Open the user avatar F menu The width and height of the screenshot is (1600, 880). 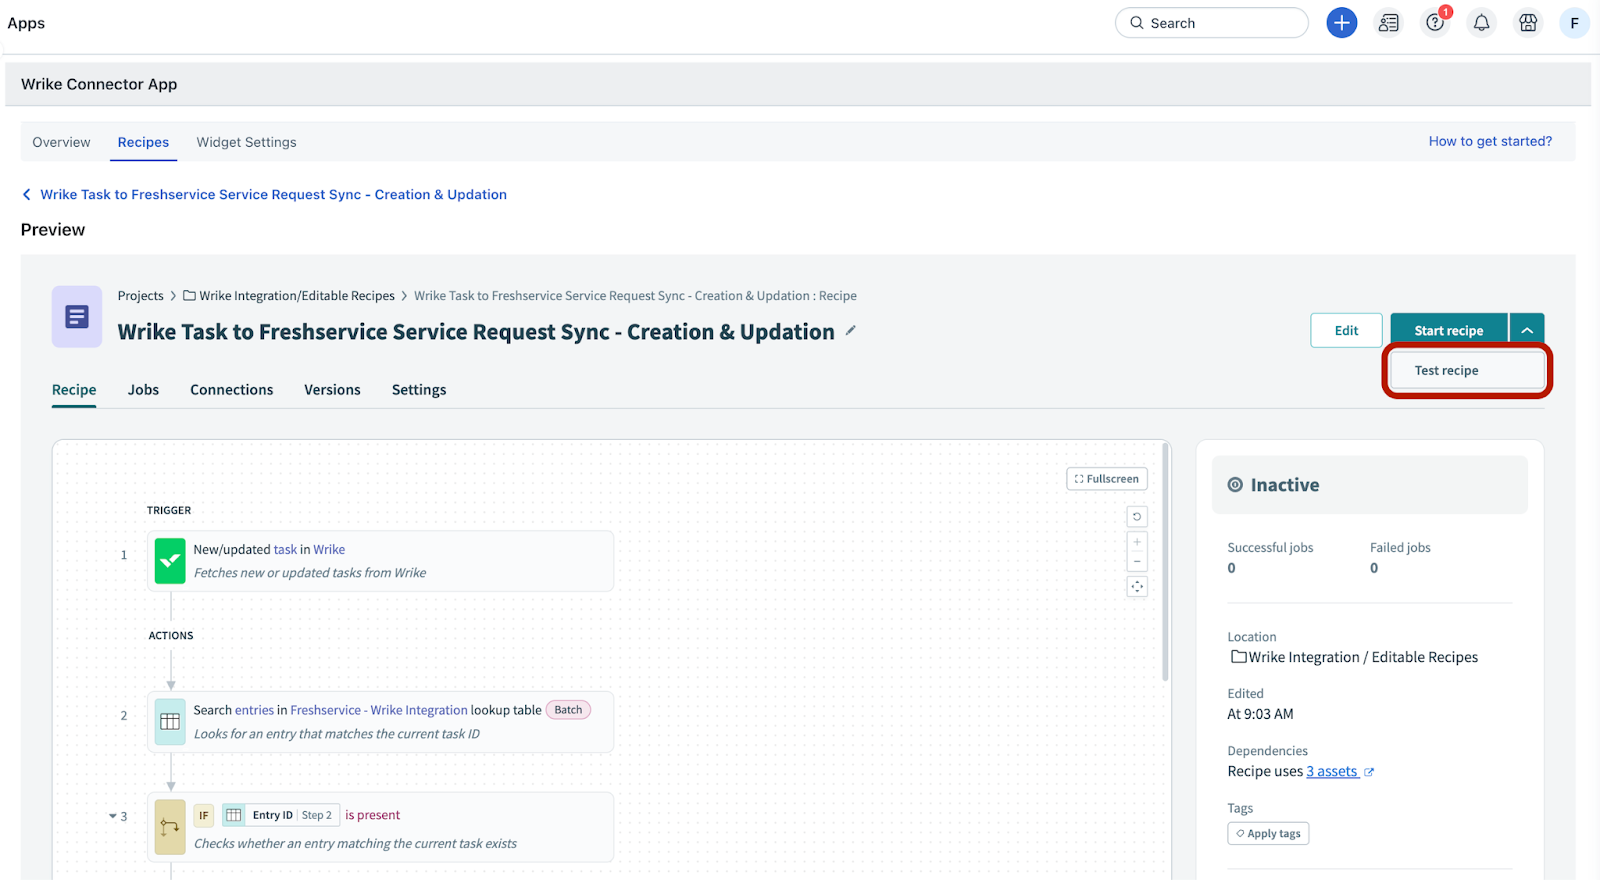[1574, 23]
